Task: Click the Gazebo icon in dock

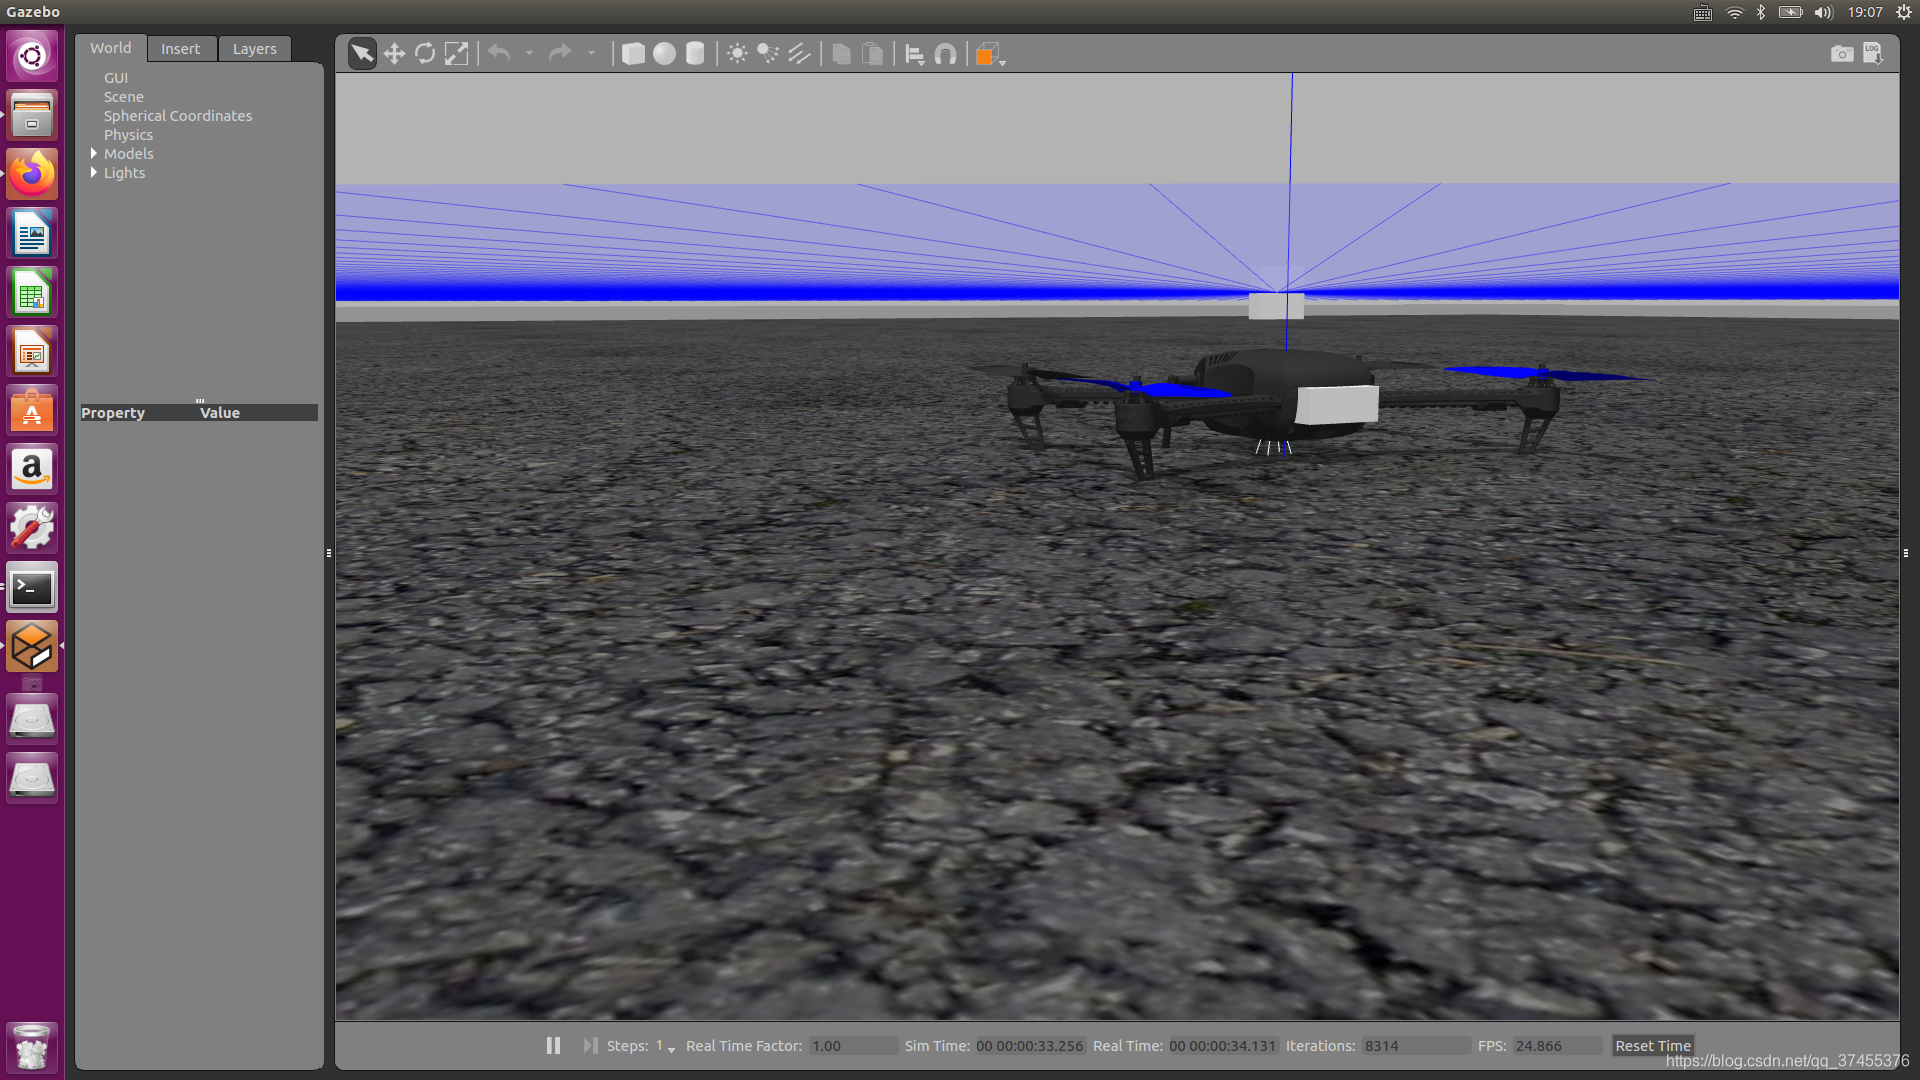Action: (x=32, y=646)
